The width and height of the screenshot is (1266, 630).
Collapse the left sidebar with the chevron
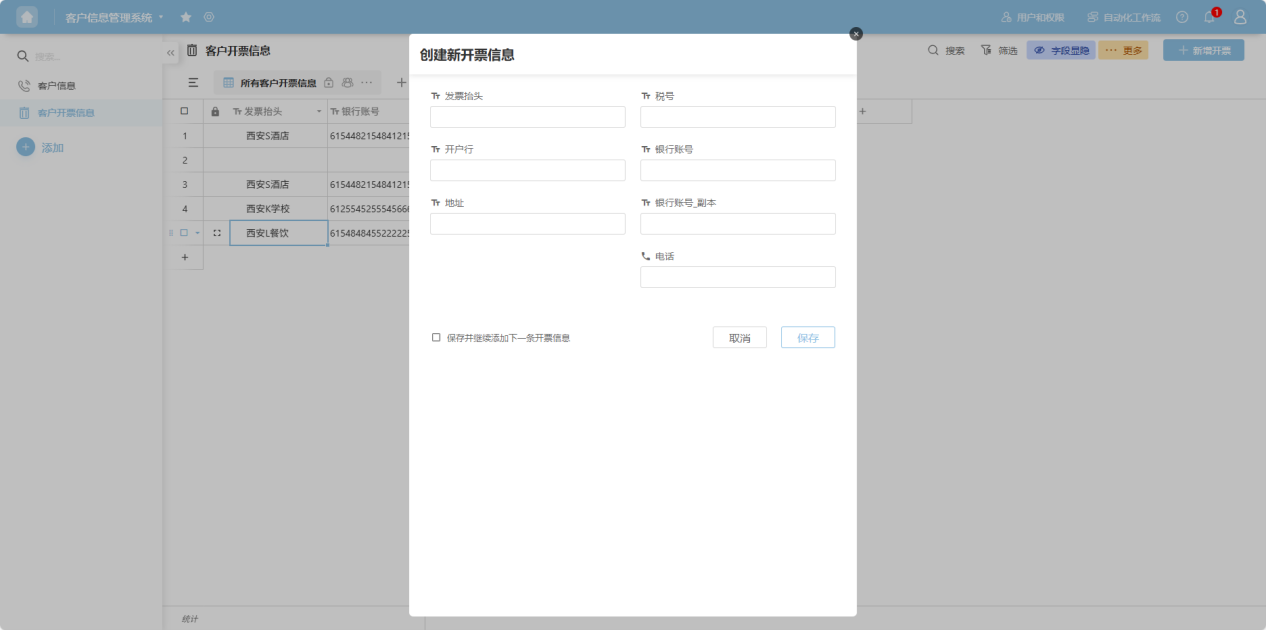[x=170, y=52]
